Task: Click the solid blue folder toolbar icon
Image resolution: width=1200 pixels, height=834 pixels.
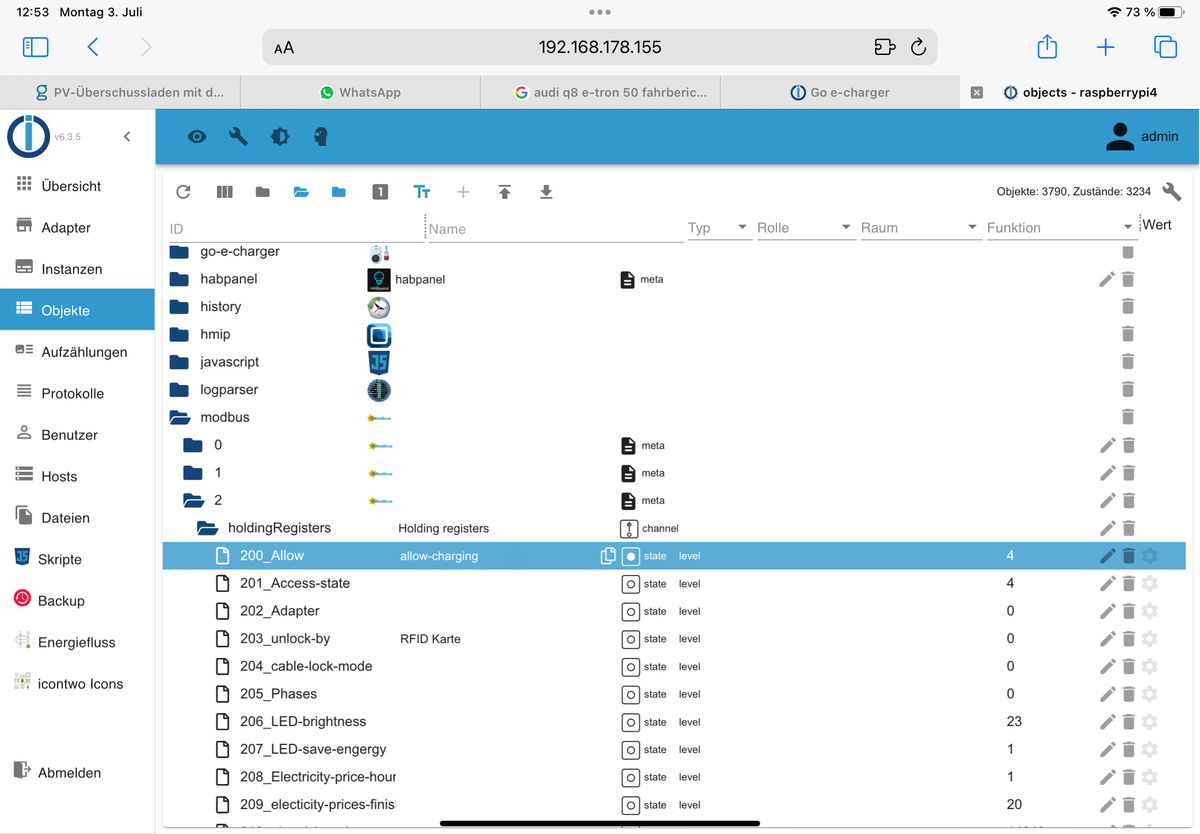Action: click(x=339, y=192)
